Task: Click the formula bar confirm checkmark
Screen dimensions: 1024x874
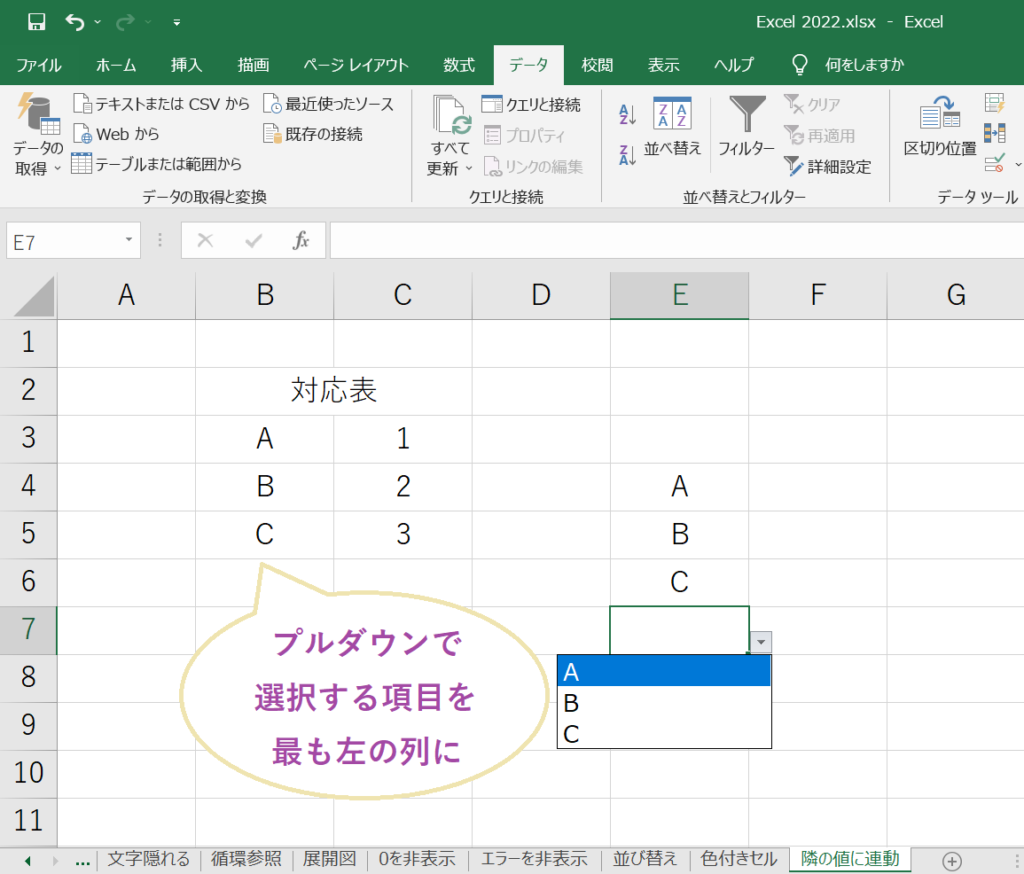Action: point(253,240)
